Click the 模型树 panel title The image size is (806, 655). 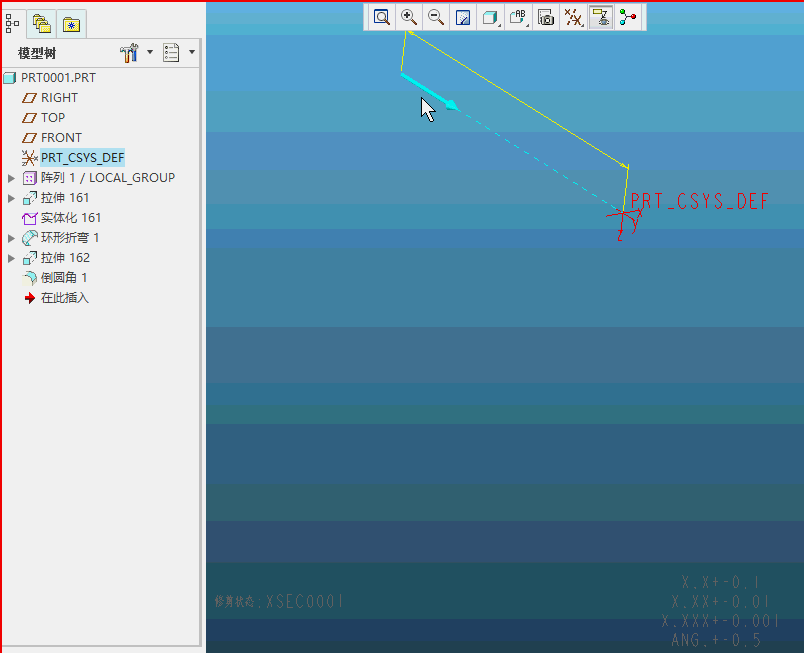(37, 53)
